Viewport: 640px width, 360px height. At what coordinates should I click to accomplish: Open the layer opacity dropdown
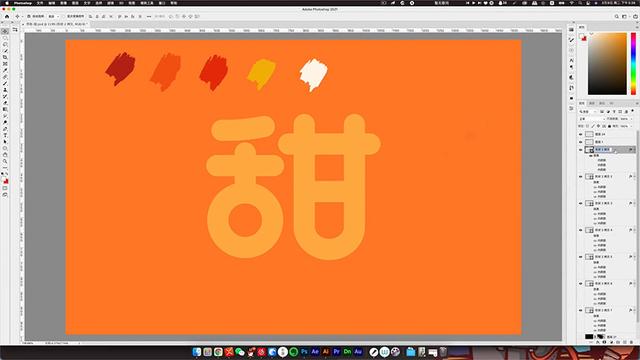625,119
